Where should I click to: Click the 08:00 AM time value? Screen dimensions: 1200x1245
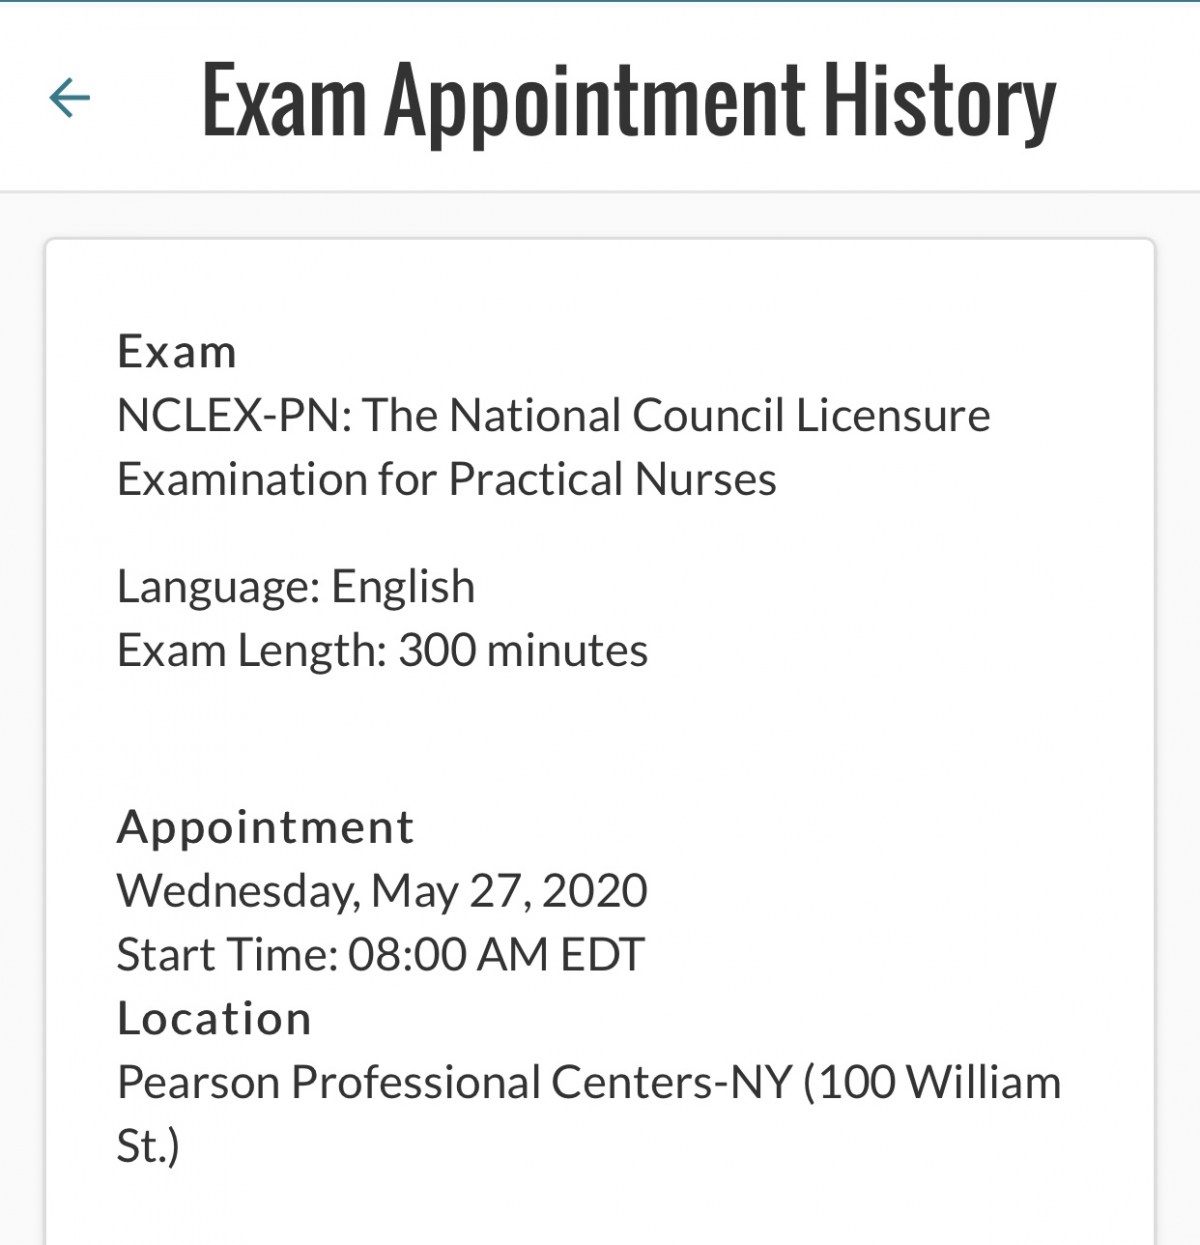coord(449,955)
